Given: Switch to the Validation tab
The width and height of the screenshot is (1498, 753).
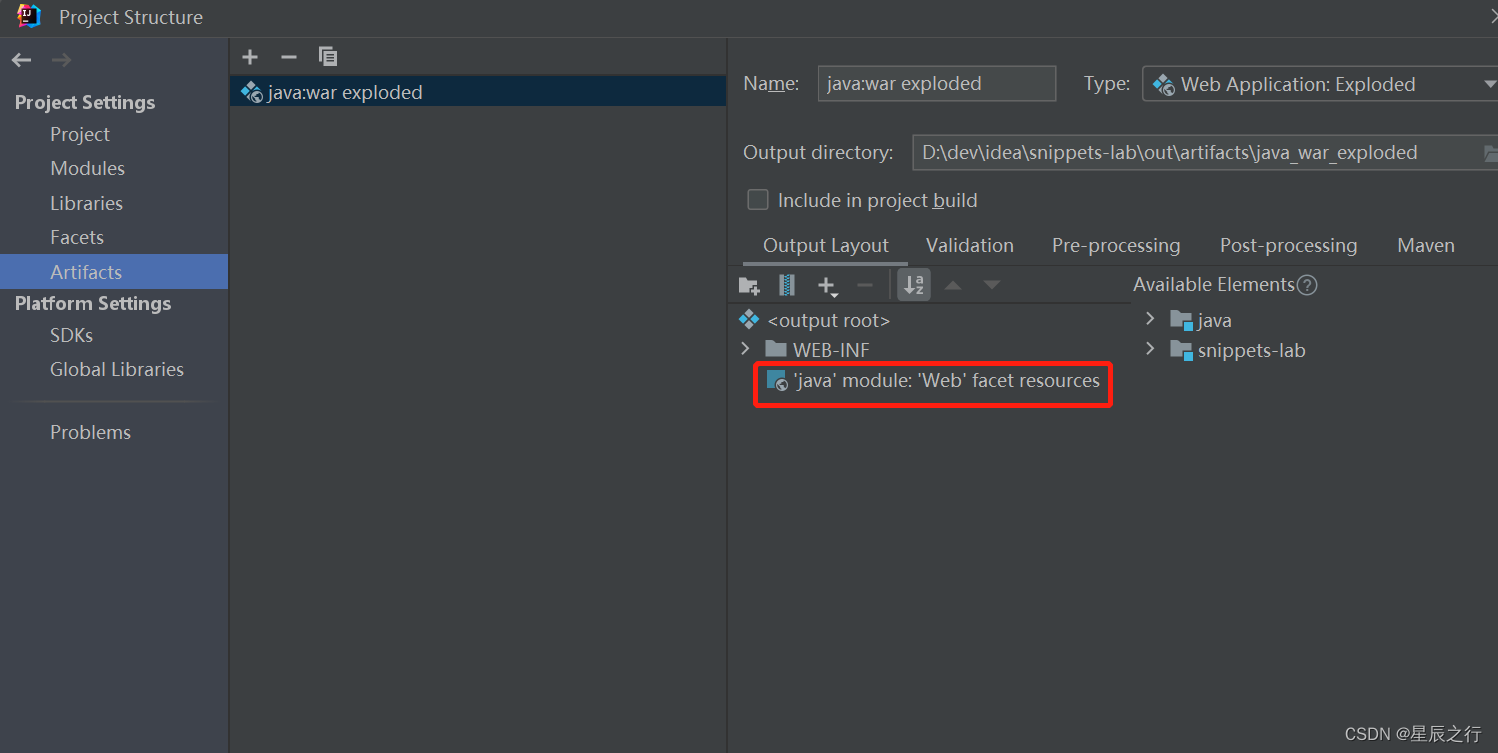Looking at the screenshot, I should (x=970, y=246).
